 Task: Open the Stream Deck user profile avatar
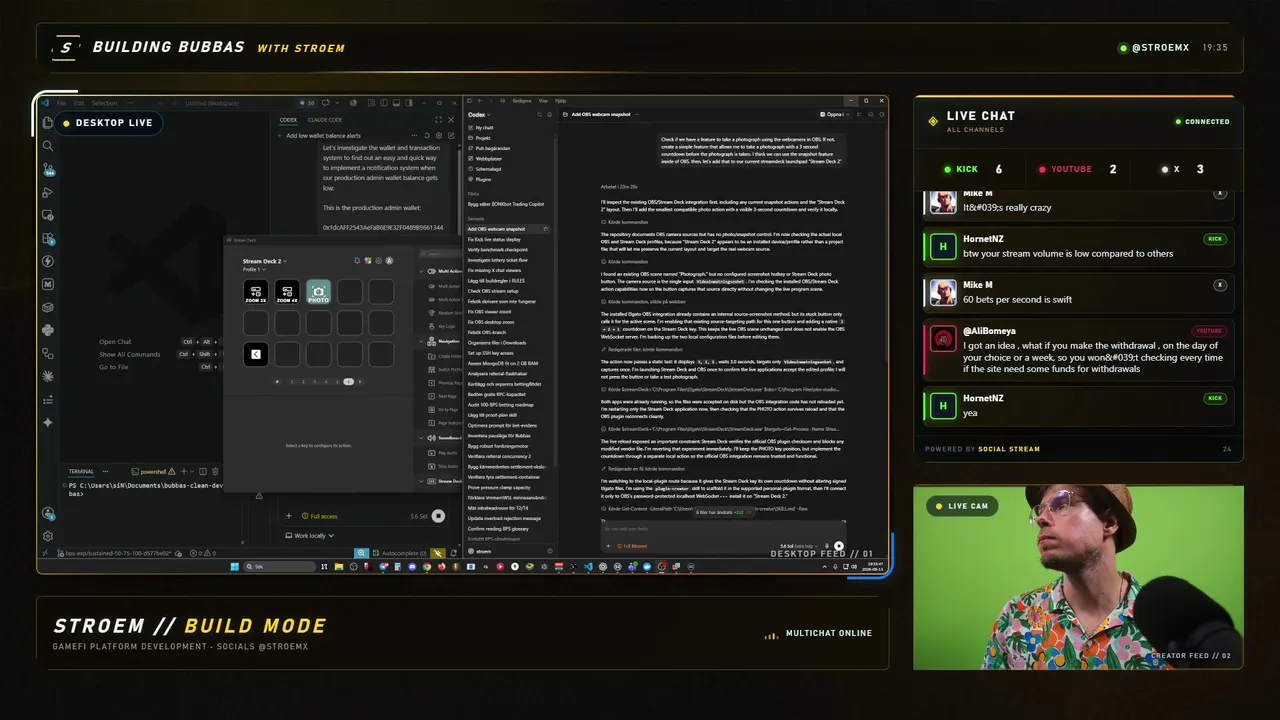(x=390, y=261)
